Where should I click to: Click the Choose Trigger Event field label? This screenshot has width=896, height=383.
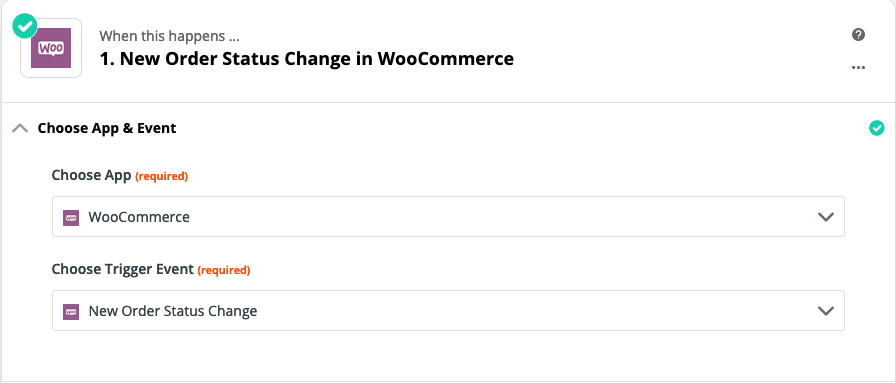coord(123,269)
